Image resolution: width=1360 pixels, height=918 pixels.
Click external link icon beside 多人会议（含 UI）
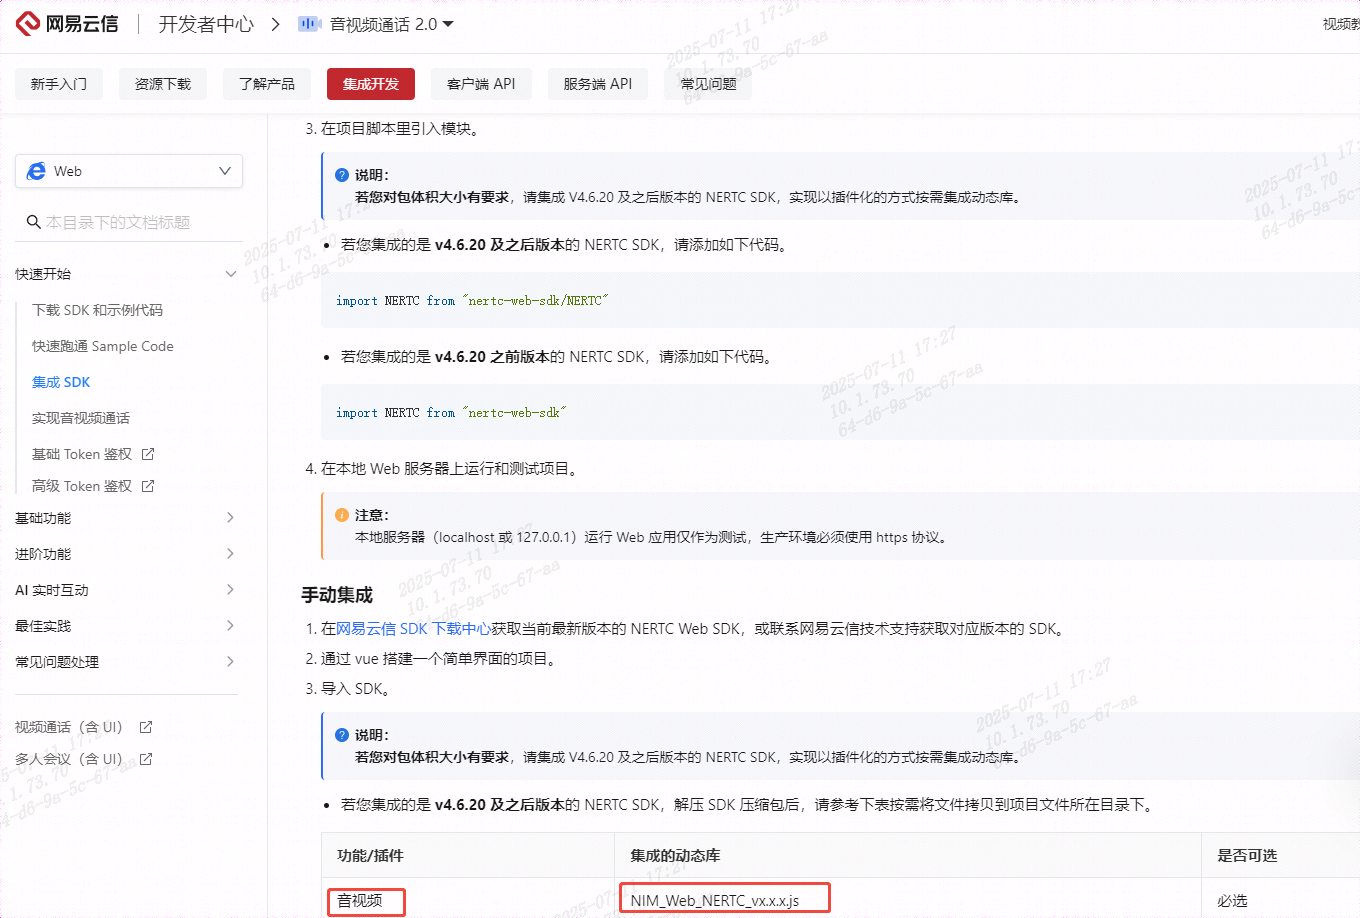coord(146,759)
